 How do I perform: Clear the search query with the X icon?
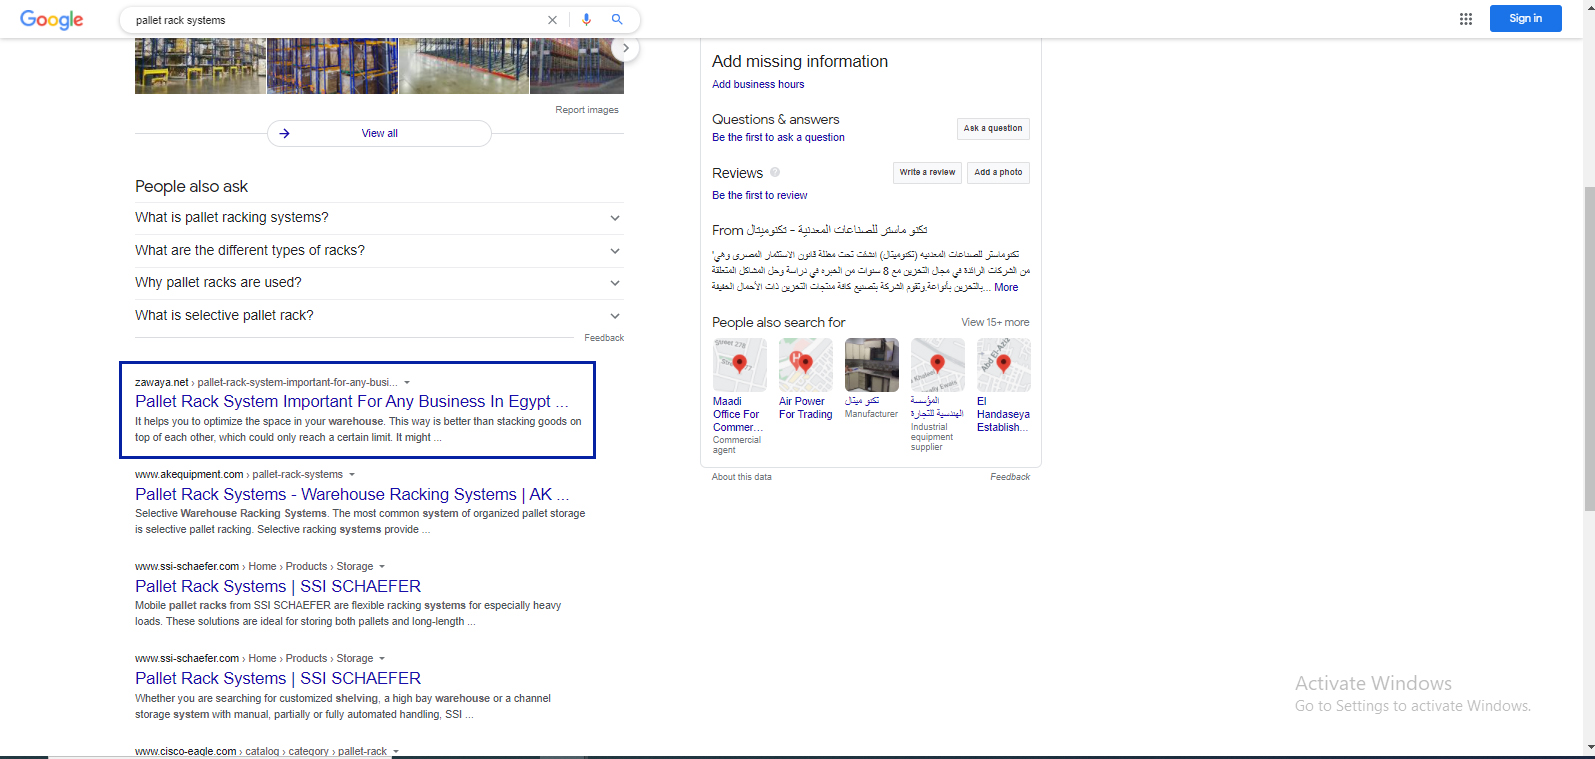[552, 20]
